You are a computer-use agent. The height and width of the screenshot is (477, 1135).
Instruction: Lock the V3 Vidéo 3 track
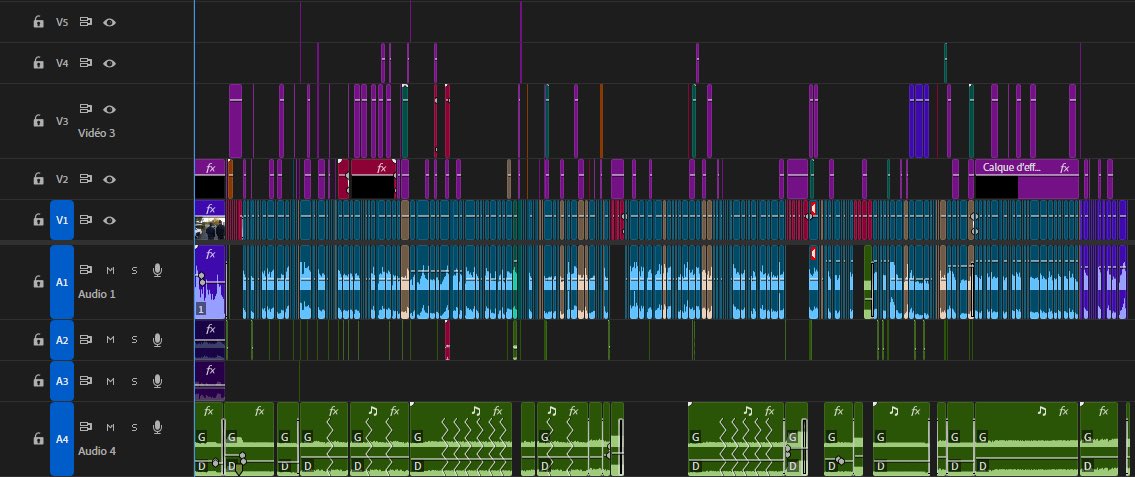pyautogui.click(x=38, y=121)
